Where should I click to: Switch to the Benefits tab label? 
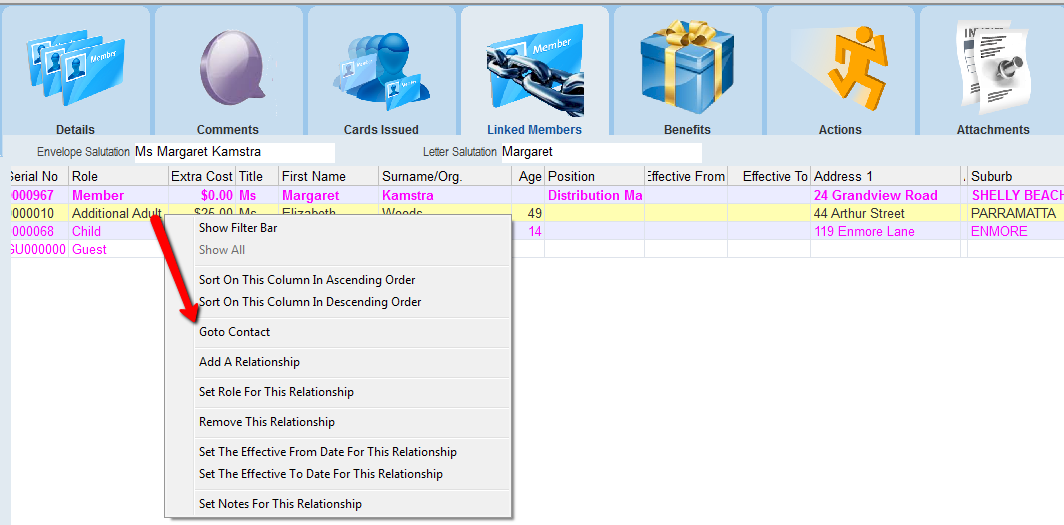(x=687, y=130)
